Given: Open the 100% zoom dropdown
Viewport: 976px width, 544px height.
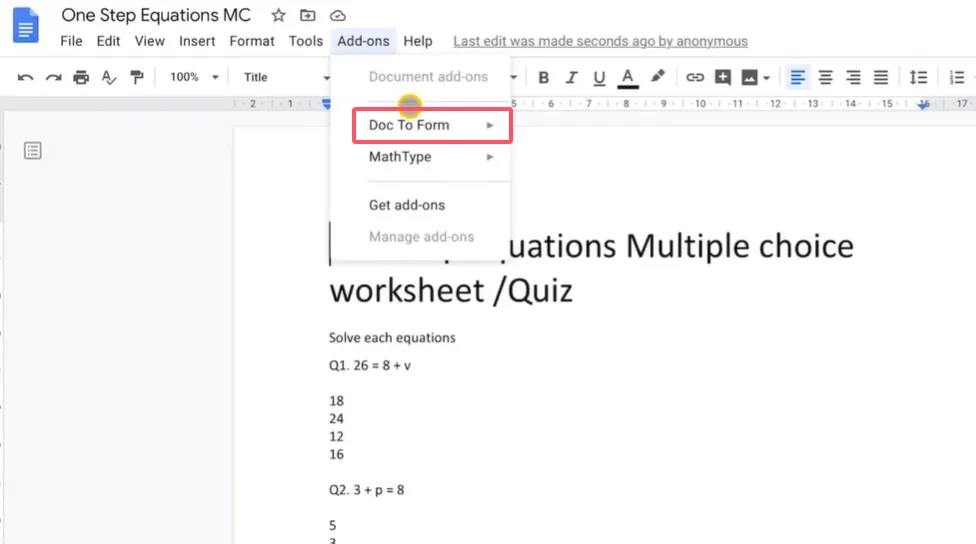Looking at the screenshot, I should pos(193,77).
